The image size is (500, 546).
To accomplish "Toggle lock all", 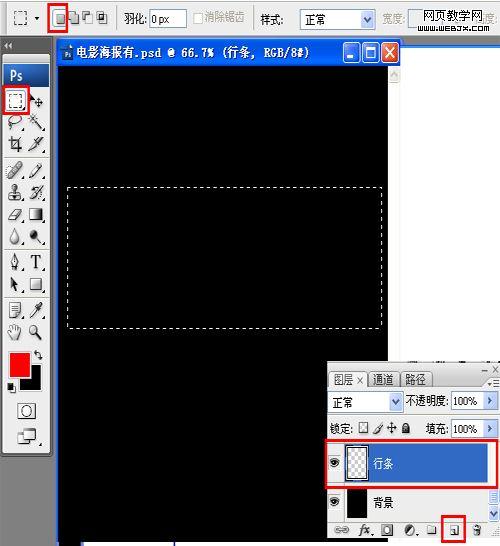I will (x=406, y=428).
